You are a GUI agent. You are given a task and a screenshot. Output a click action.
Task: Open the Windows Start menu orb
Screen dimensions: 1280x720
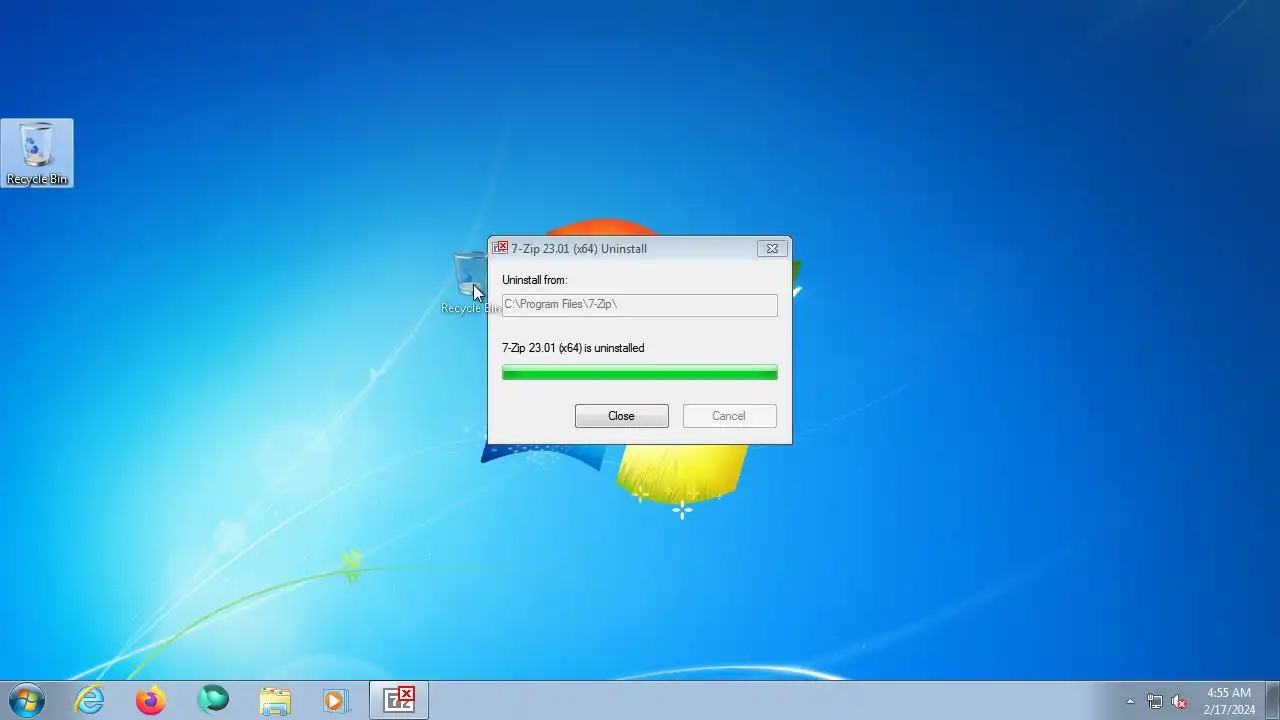click(26, 700)
